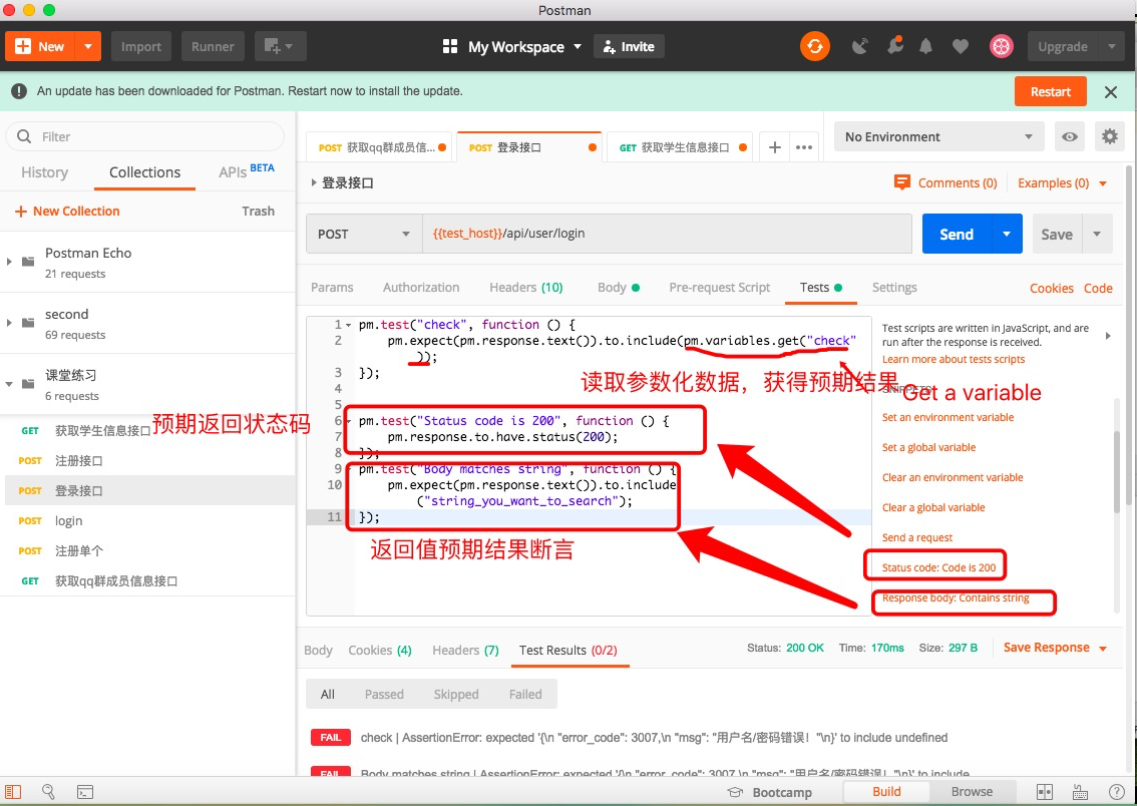This screenshot has height=806, width=1137.
Task: Open Find and Replace magnifier icon
Action: 48,792
